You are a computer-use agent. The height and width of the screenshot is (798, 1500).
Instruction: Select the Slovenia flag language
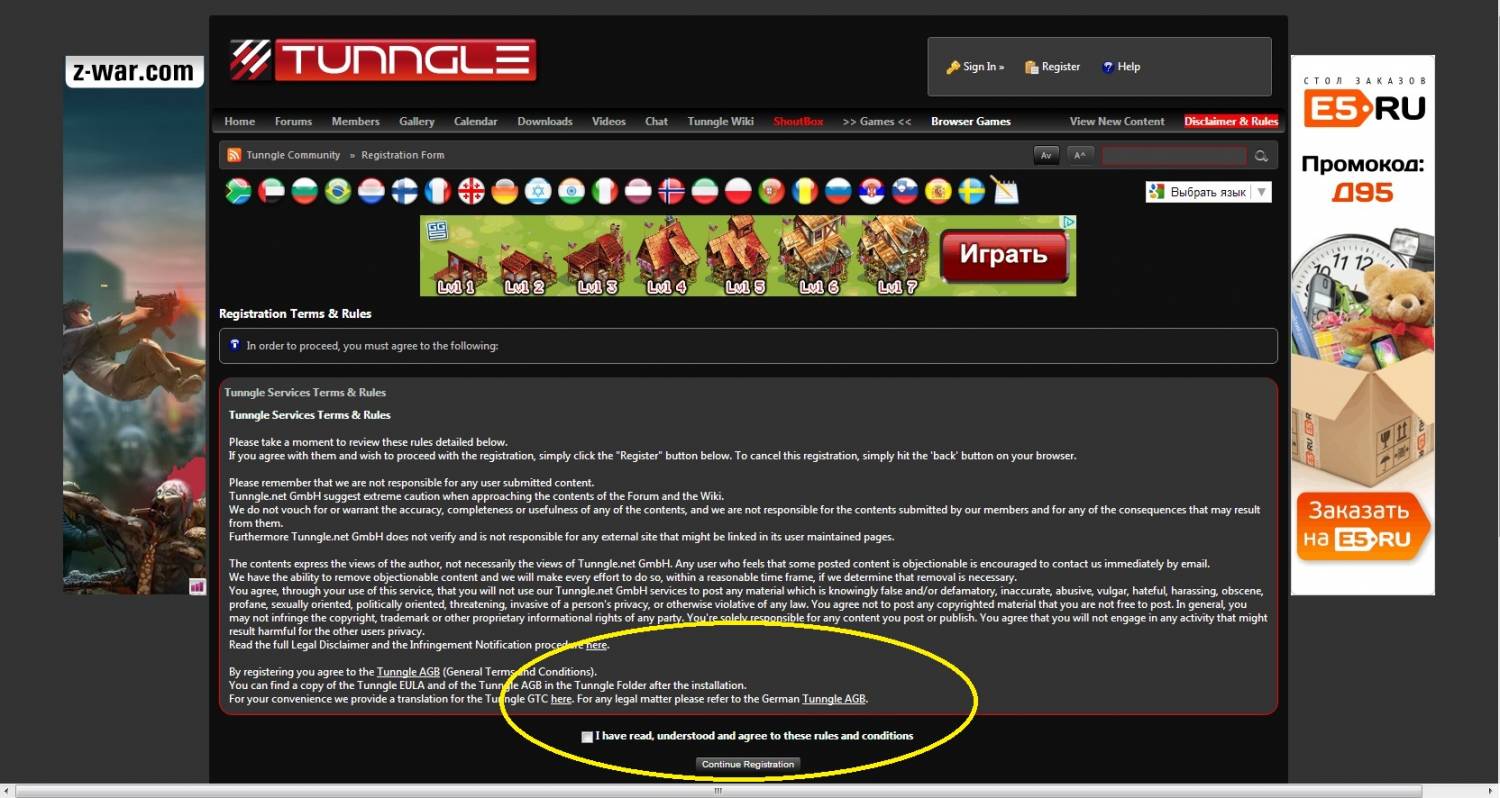(x=904, y=191)
